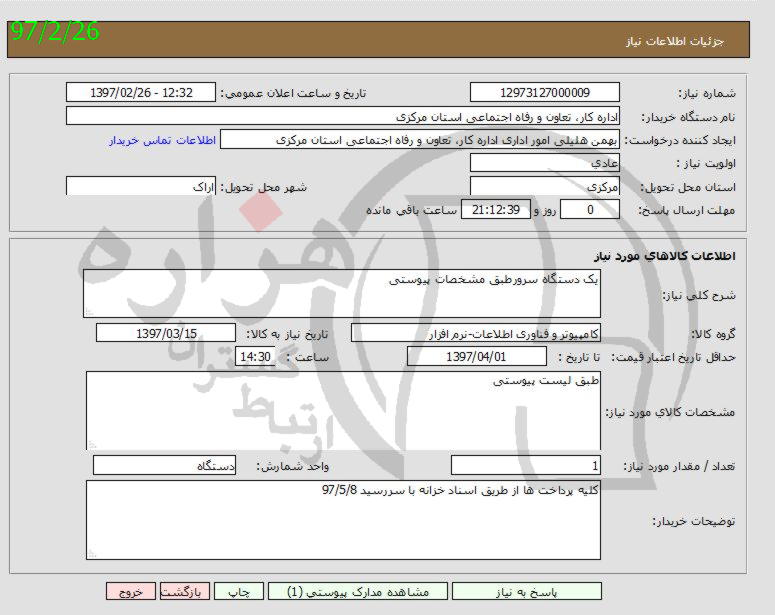Click the چاپ print button
Screen dimensions: 775x615
pos(239,591)
